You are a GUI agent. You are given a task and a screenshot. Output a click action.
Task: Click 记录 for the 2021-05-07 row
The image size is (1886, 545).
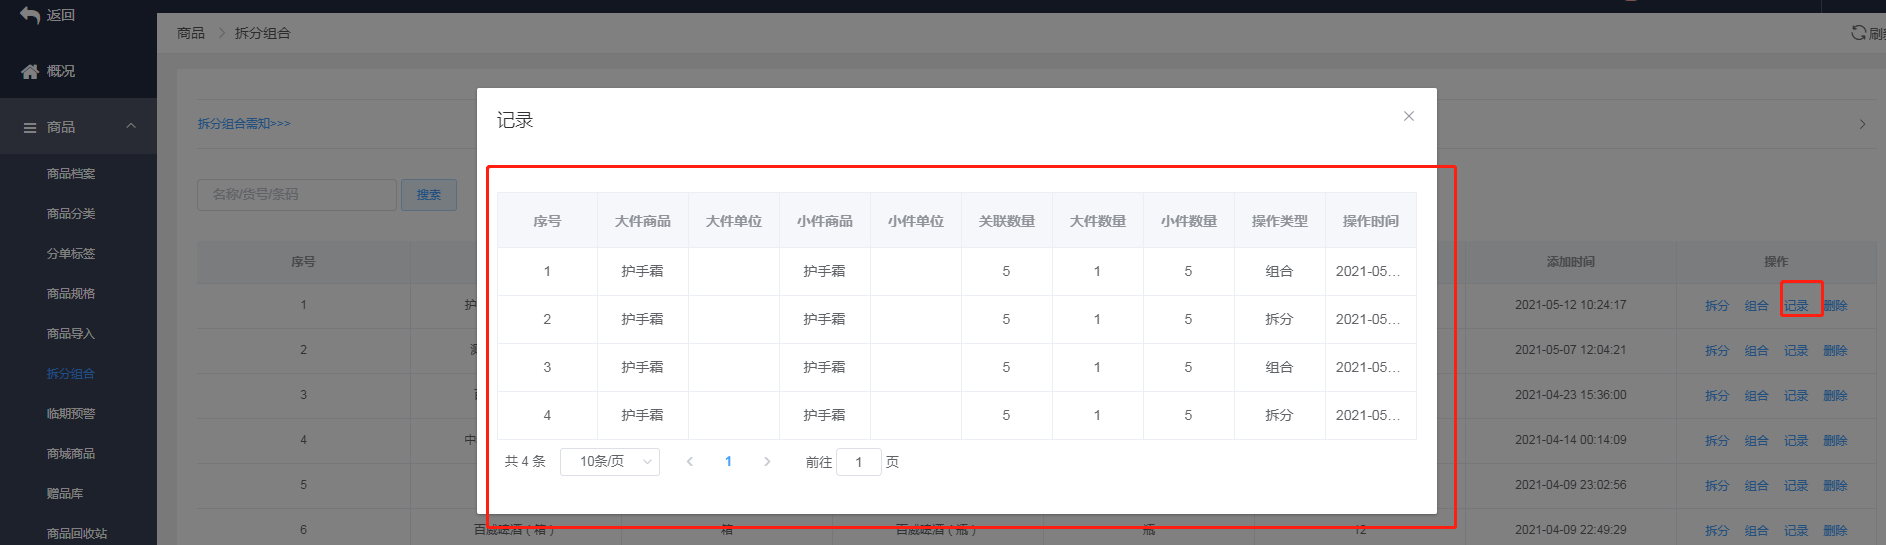tap(1797, 351)
